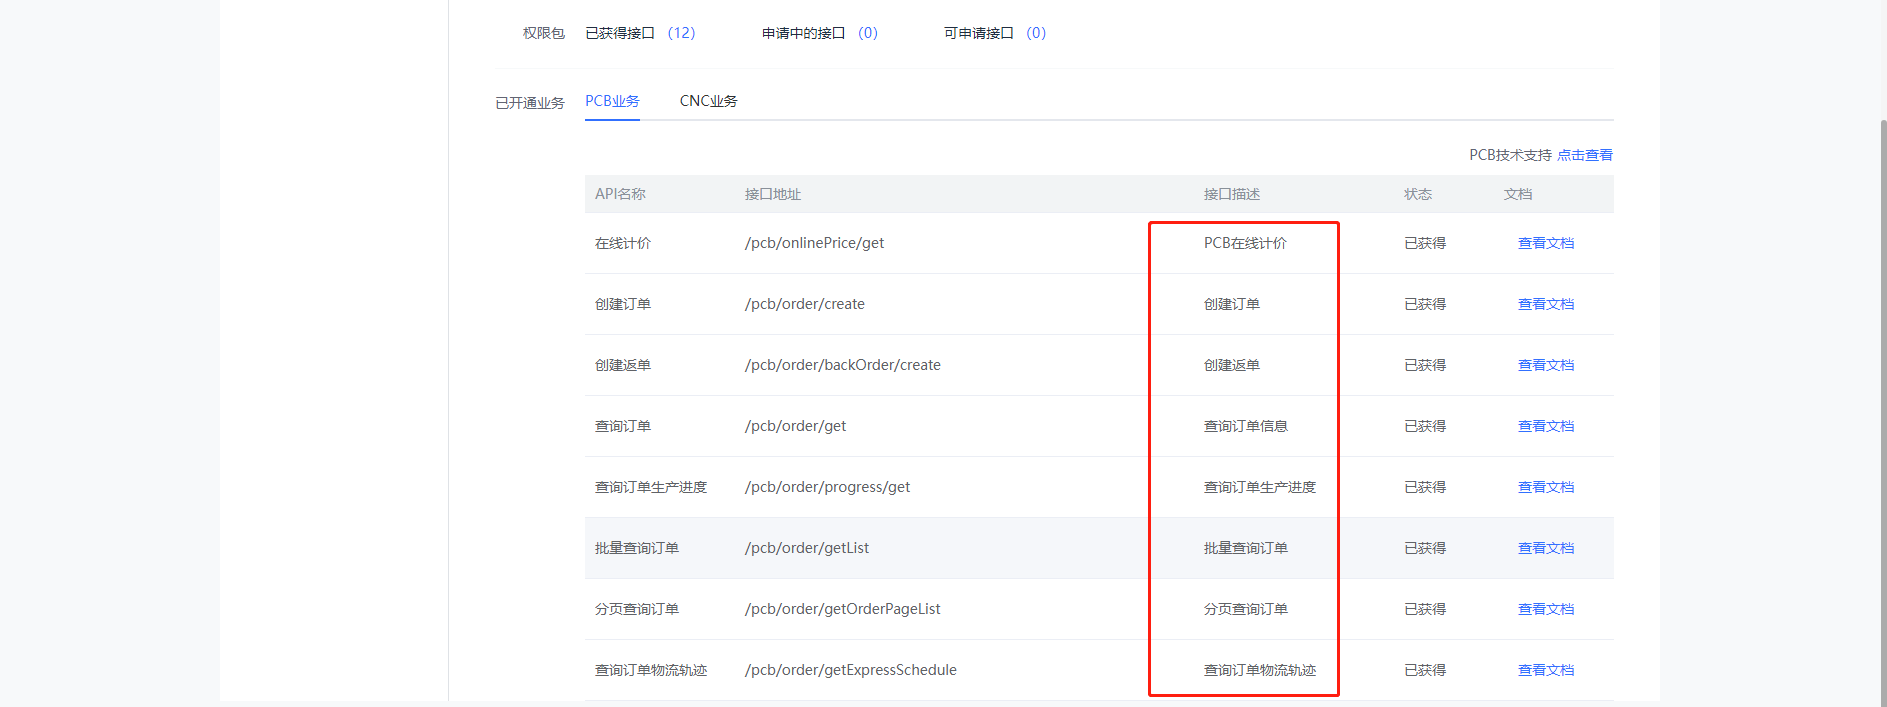Image resolution: width=1887 pixels, height=707 pixels.
Task: View 查看文档 for the 批量查询订单 API
Action: (x=1545, y=548)
